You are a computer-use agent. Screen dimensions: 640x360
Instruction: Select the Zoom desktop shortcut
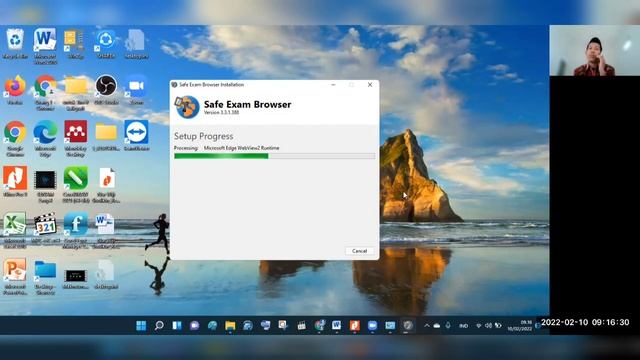[x=136, y=90]
